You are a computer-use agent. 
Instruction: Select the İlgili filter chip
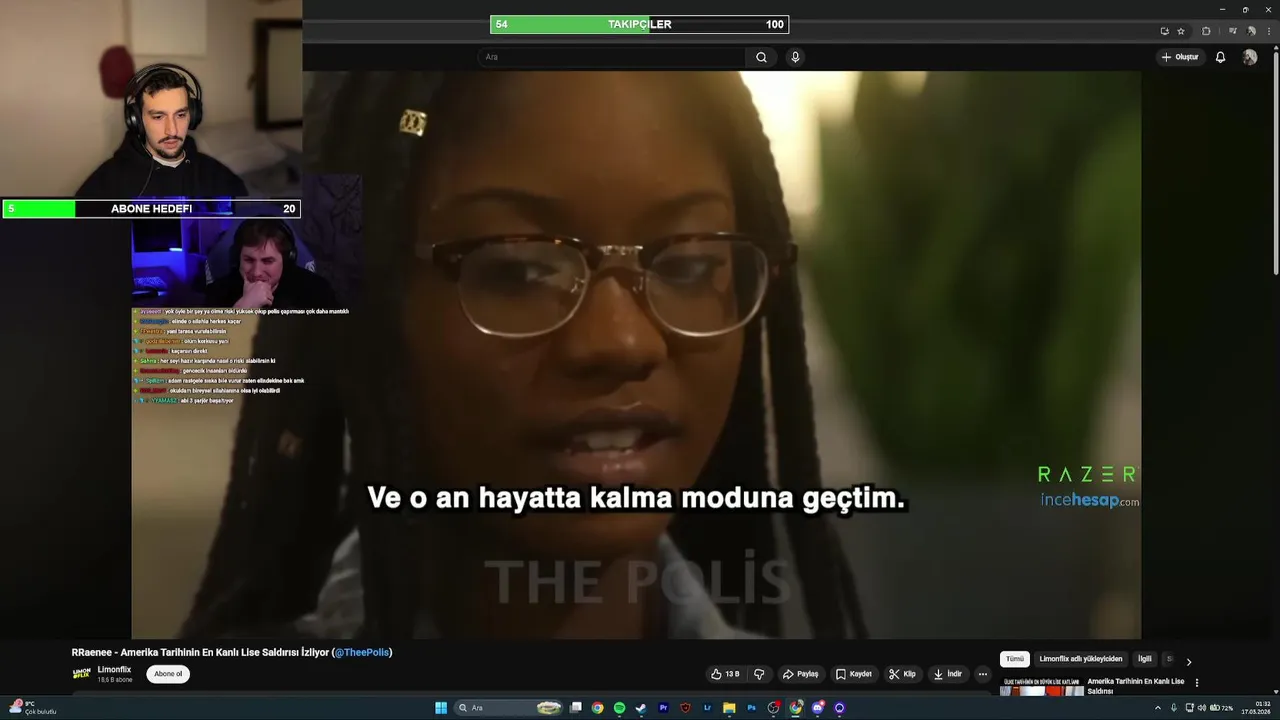pyautogui.click(x=1145, y=659)
